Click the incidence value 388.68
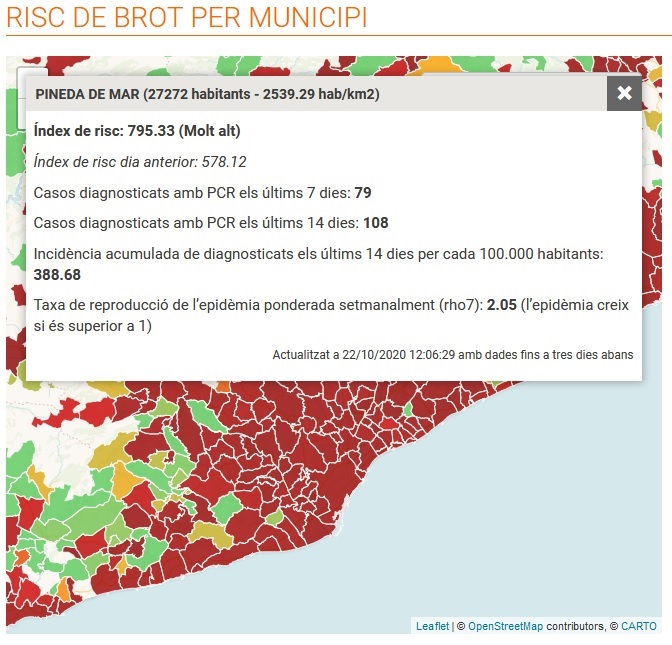672x645 pixels. (57, 275)
